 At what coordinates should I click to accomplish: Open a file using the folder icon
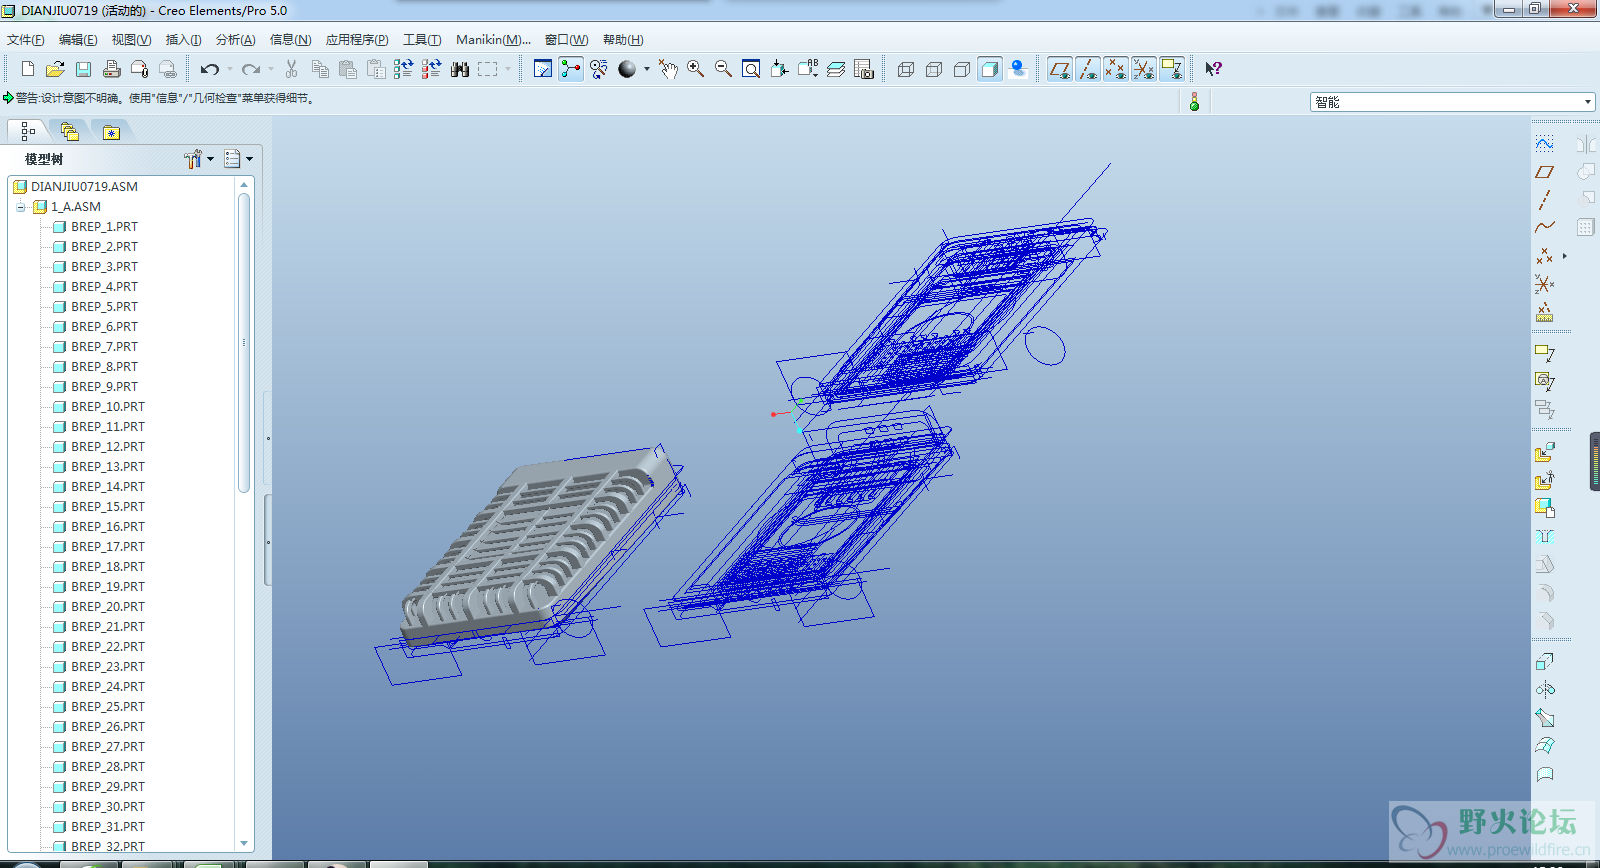(55, 69)
